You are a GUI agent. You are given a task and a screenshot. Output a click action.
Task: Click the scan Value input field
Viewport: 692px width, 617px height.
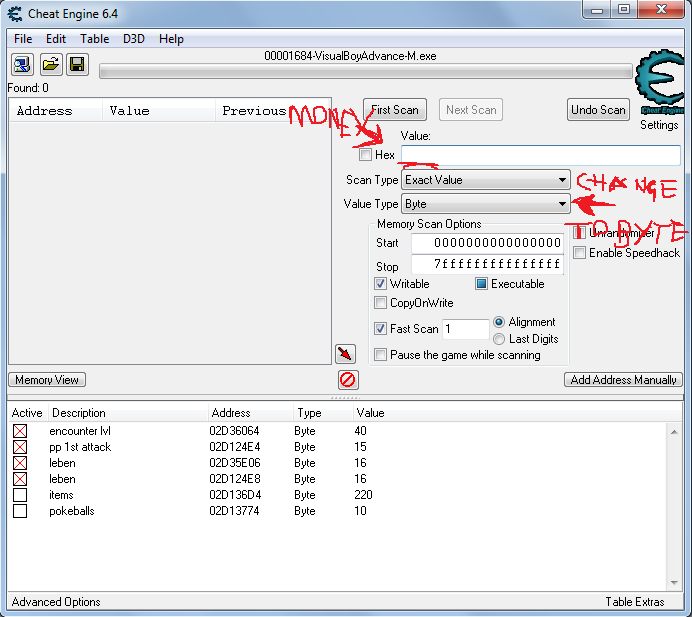pos(541,155)
